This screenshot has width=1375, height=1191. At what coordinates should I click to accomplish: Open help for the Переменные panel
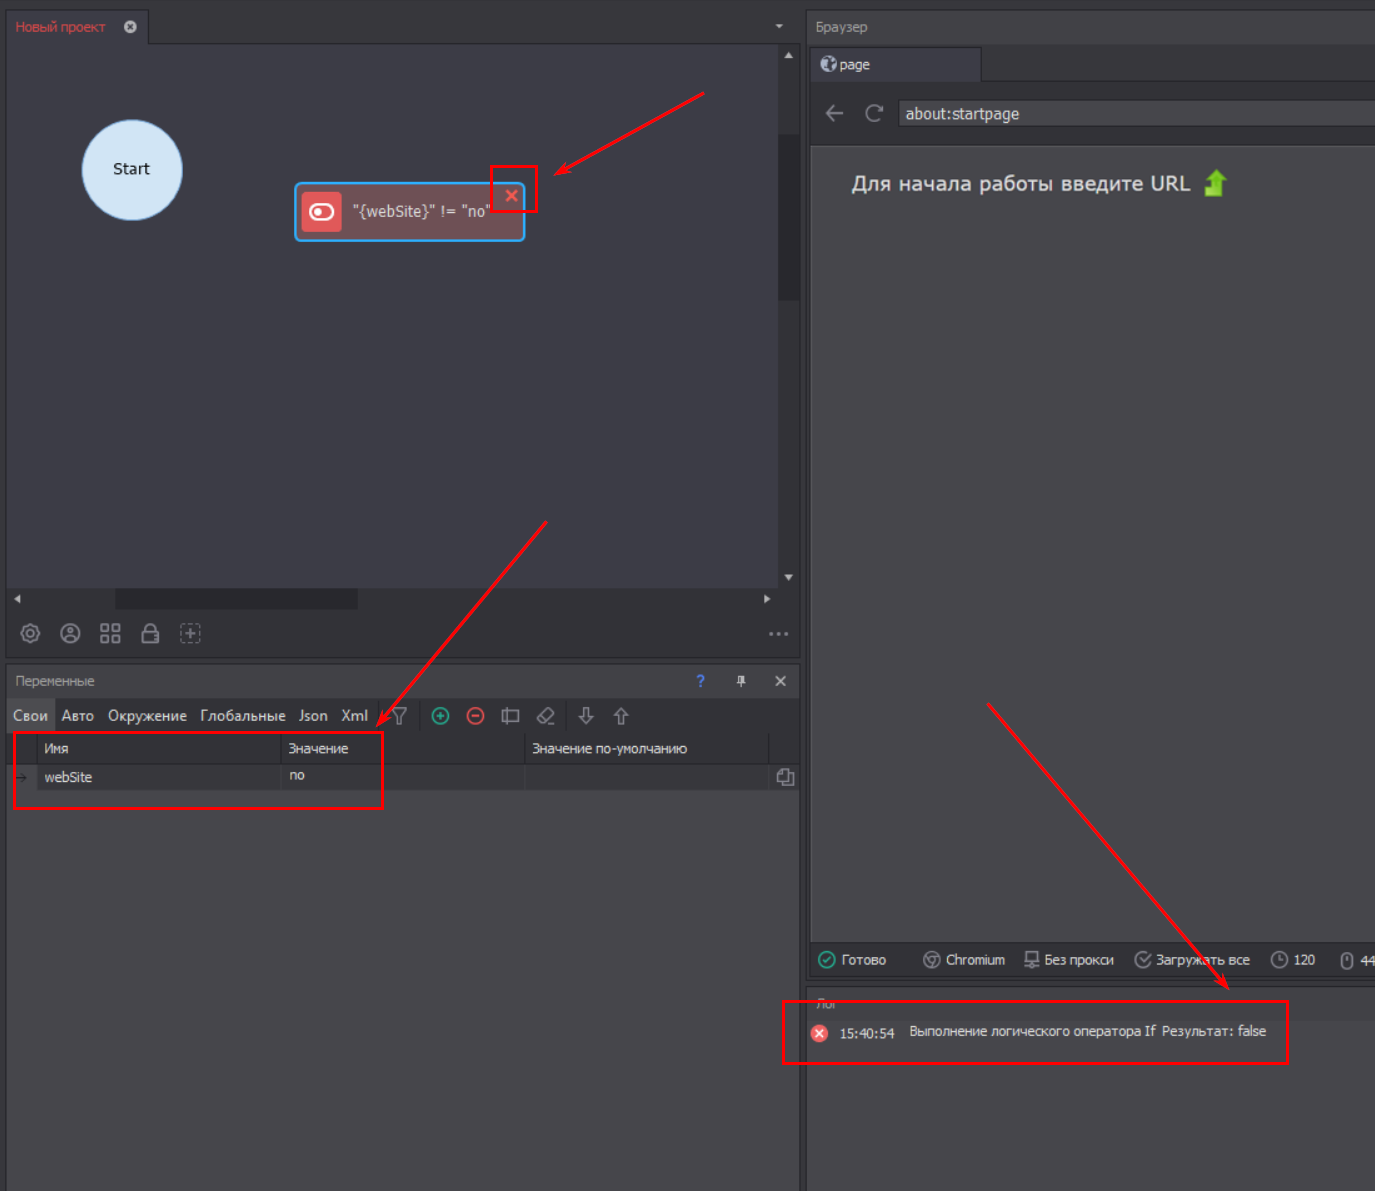701,681
